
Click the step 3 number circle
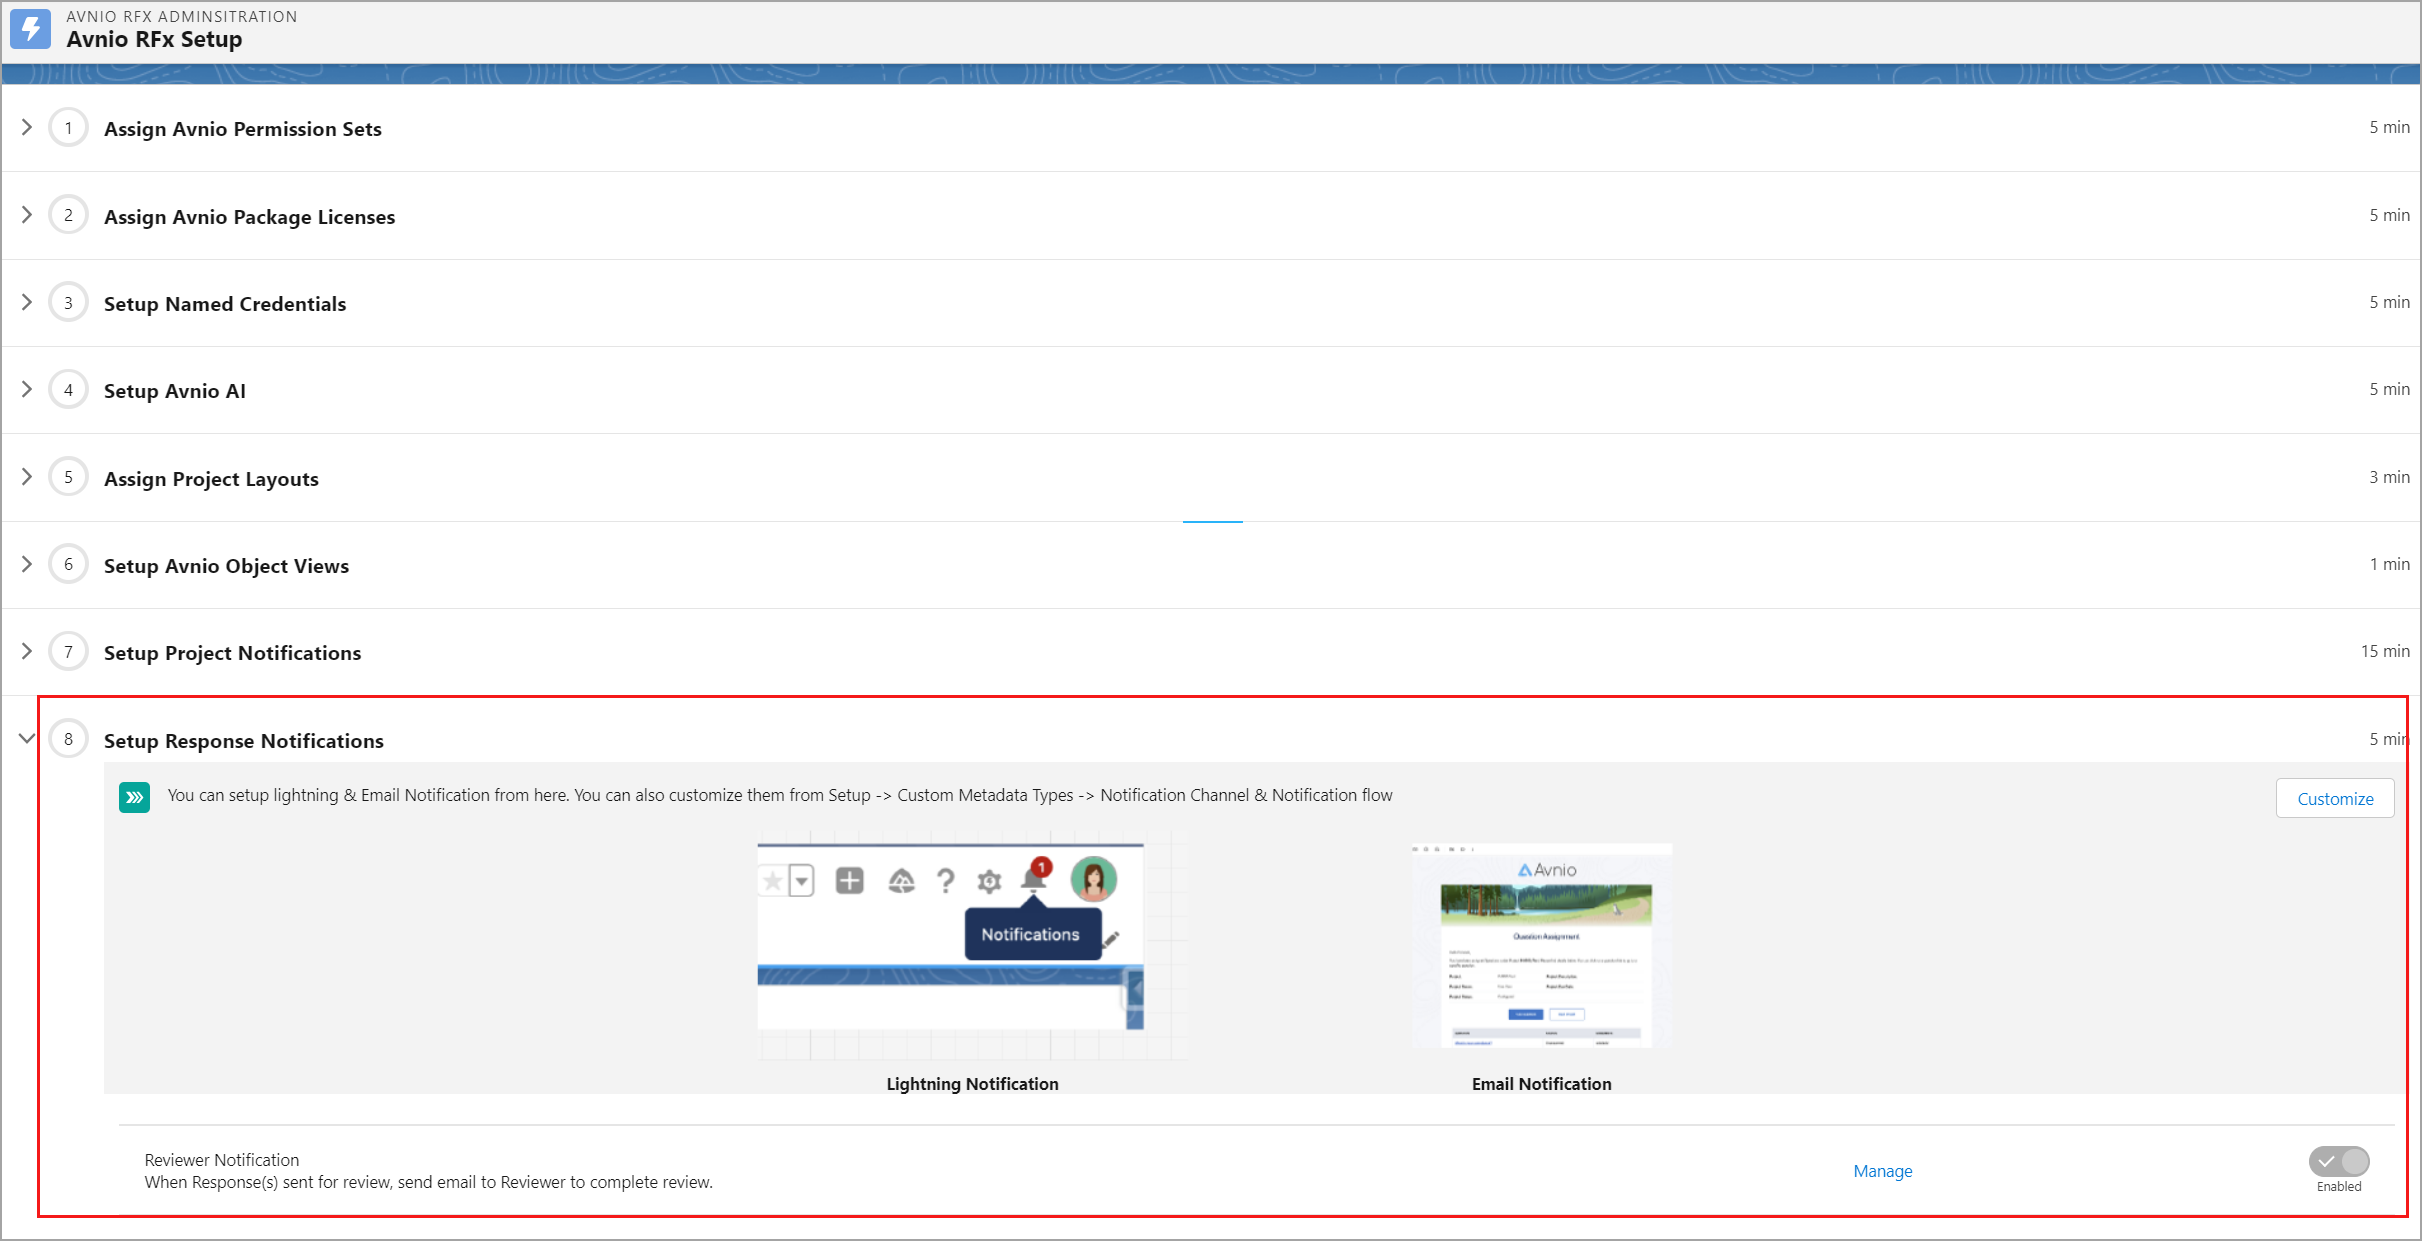pyautogui.click(x=68, y=303)
